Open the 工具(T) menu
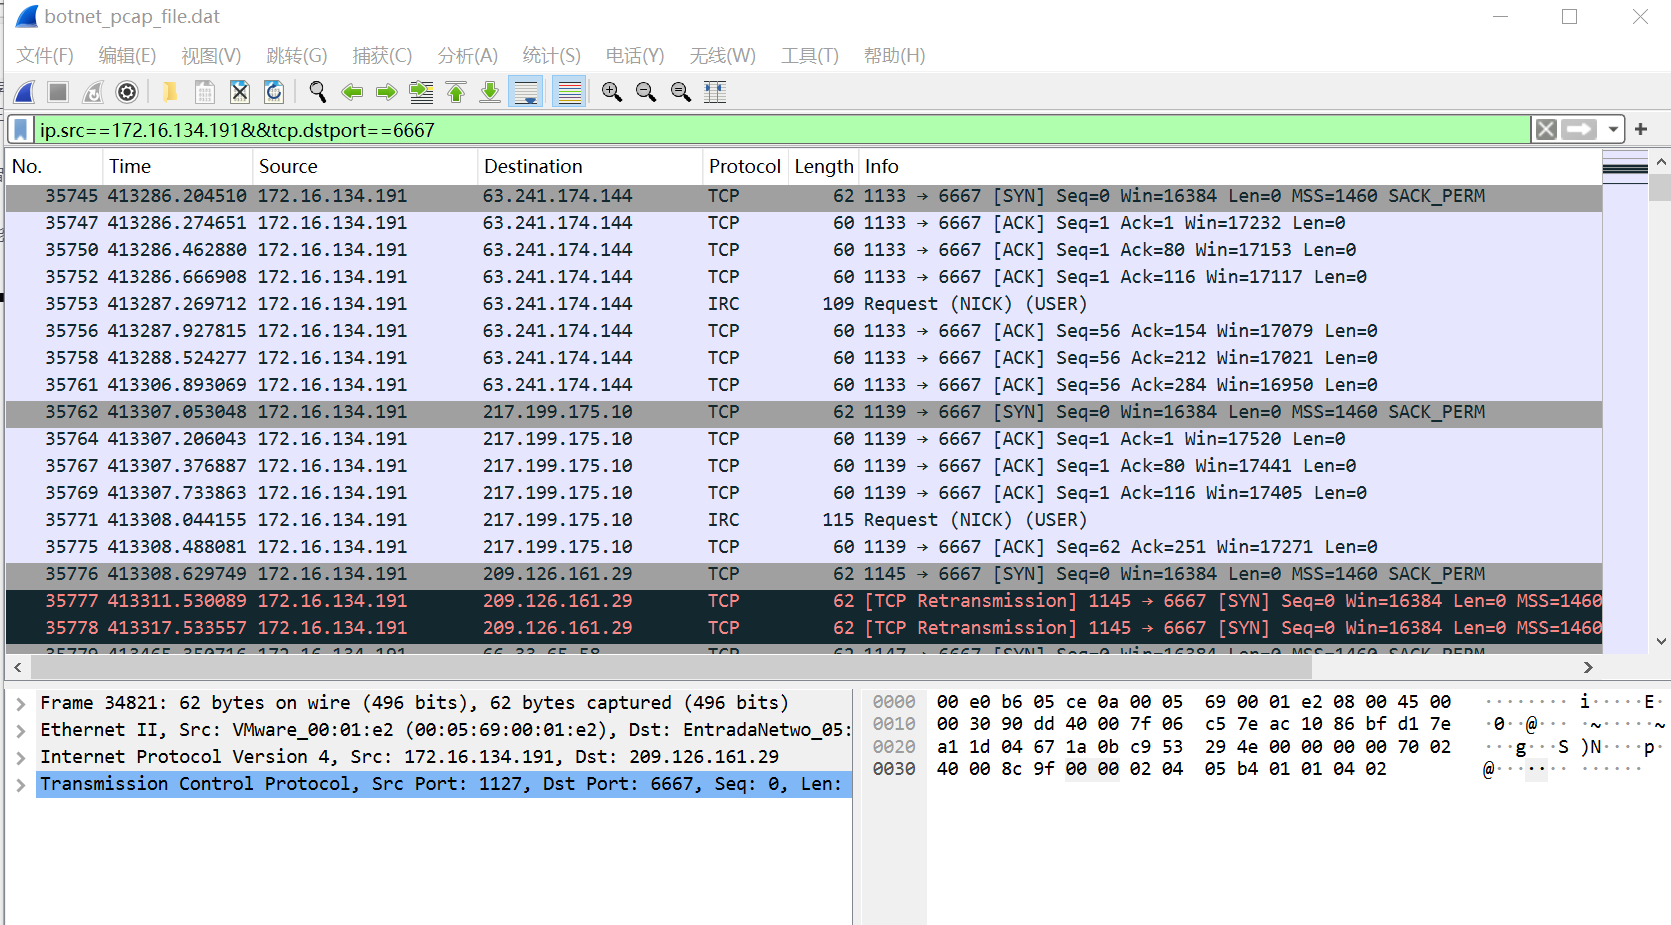Viewport: 1671px width, 925px height. click(x=810, y=56)
